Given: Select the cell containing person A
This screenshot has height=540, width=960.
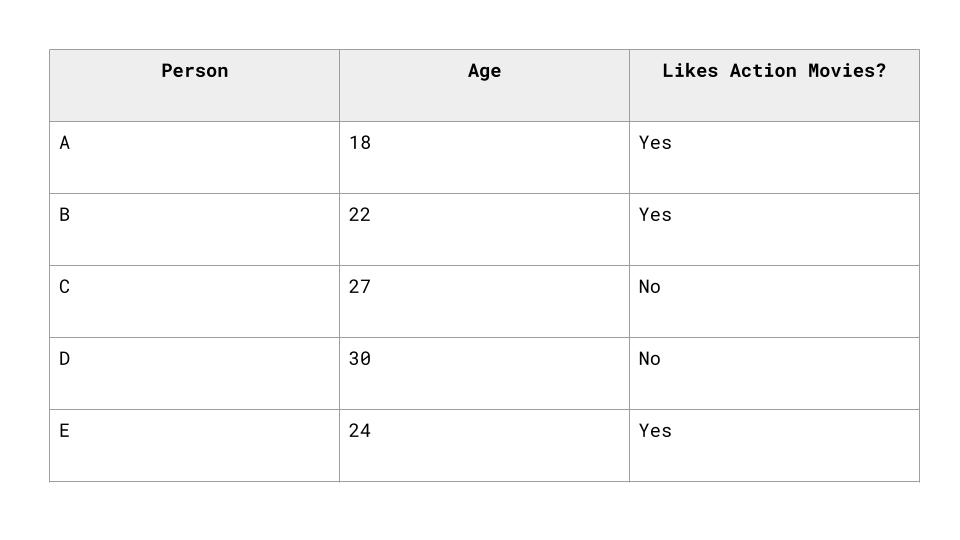Looking at the screenshot, I should pos(194,157).
